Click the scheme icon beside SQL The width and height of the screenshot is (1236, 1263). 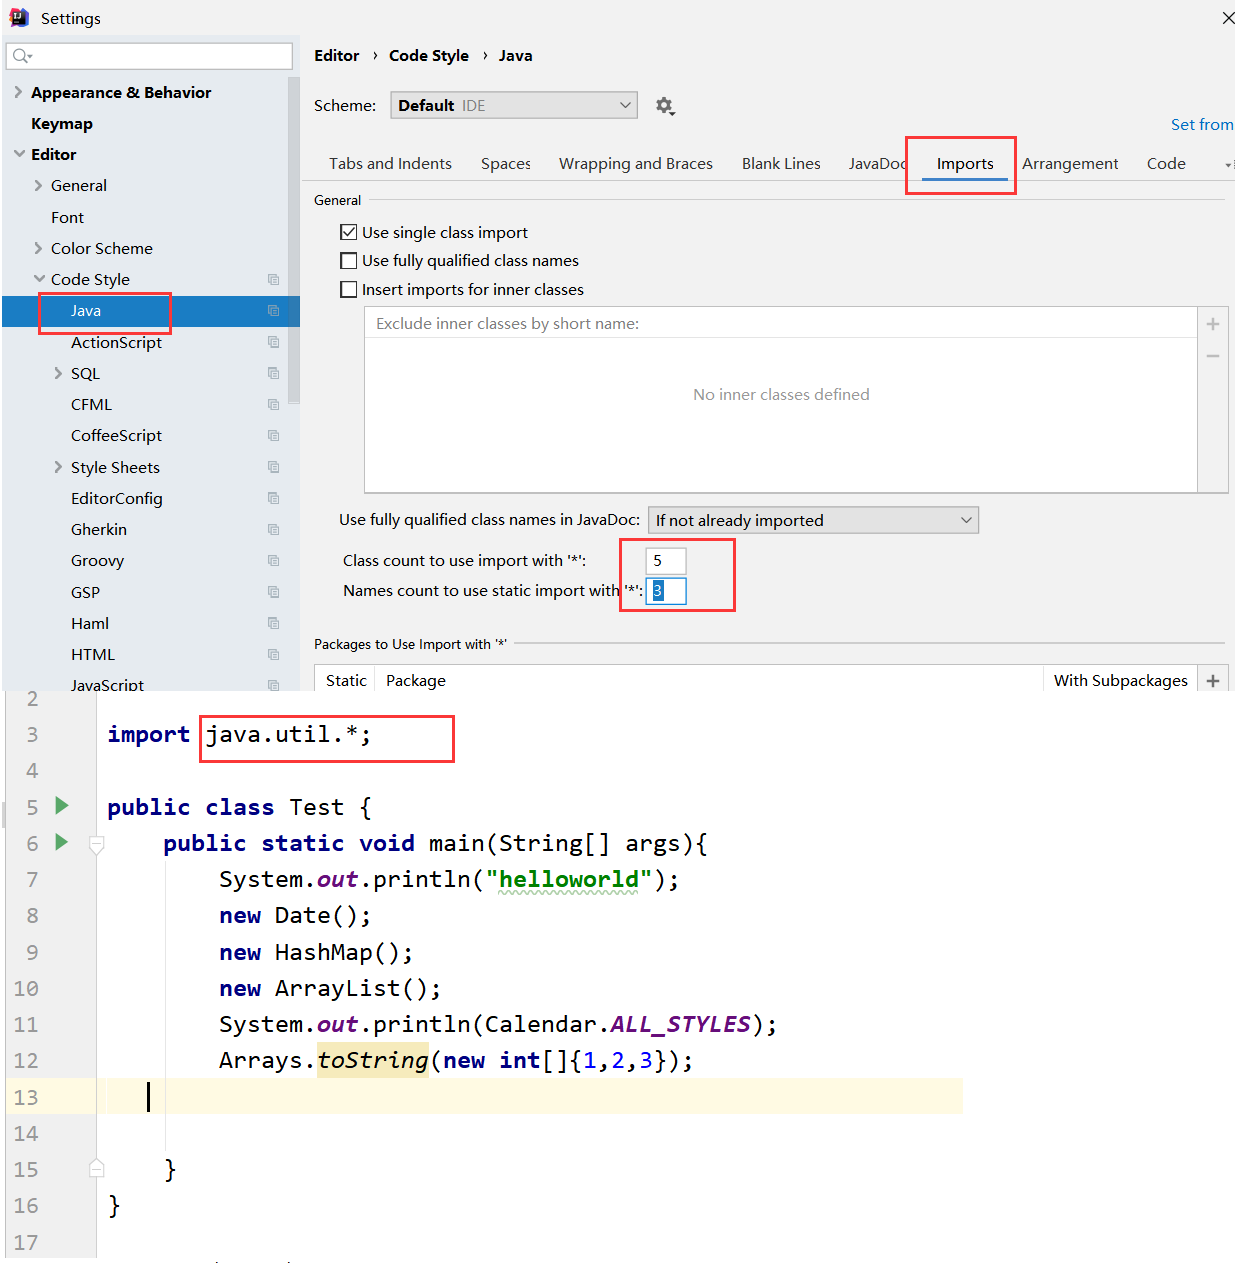(273, 373)
